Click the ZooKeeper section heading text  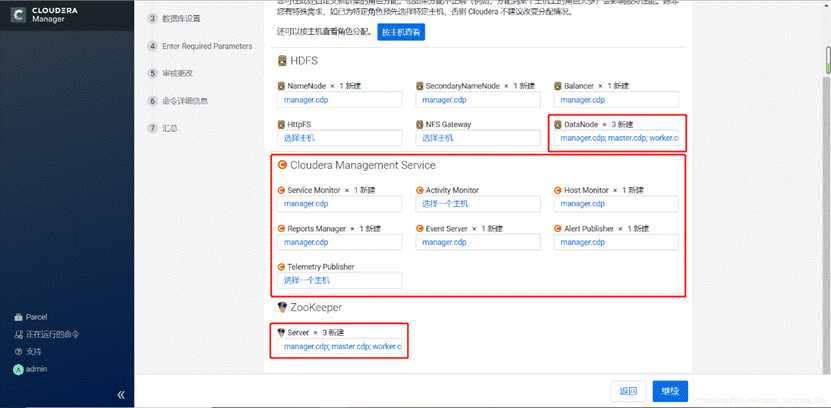point(316,307)
